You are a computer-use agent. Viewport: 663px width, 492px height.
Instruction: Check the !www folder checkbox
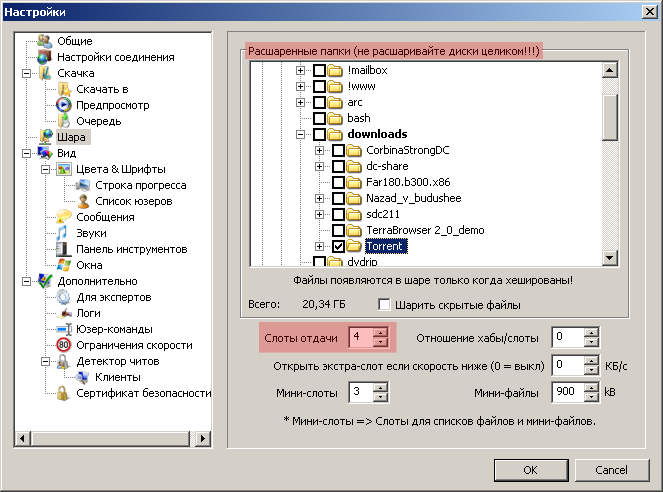point(319,86)
